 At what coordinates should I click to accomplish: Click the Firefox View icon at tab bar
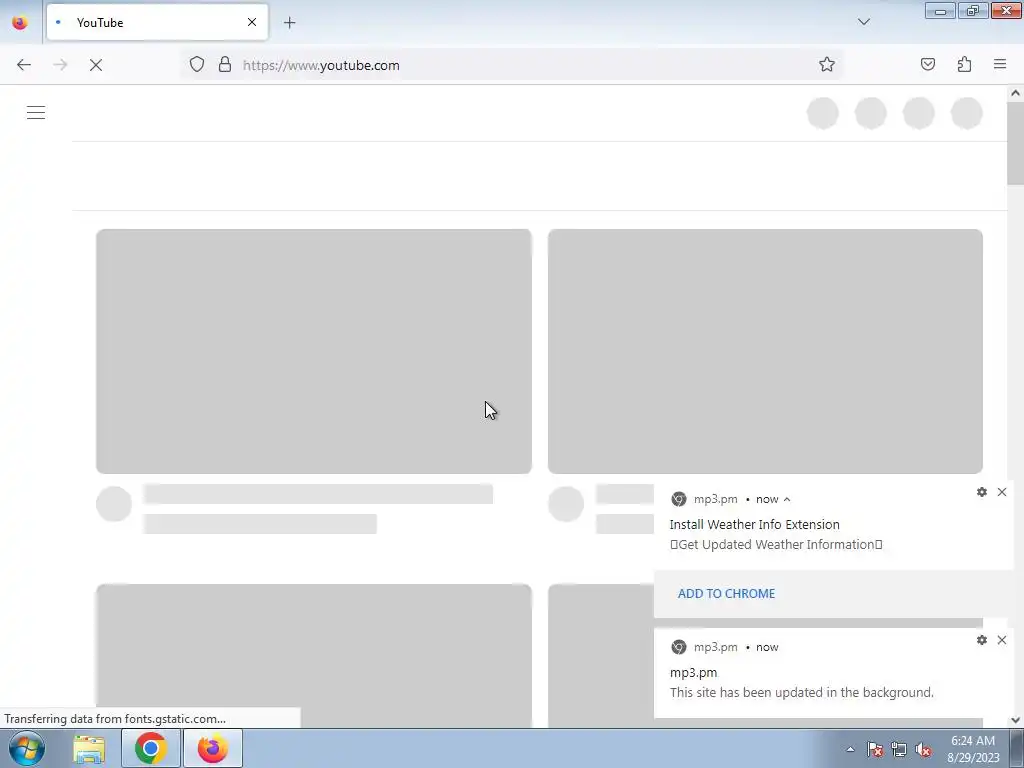(x=20, y=22)
